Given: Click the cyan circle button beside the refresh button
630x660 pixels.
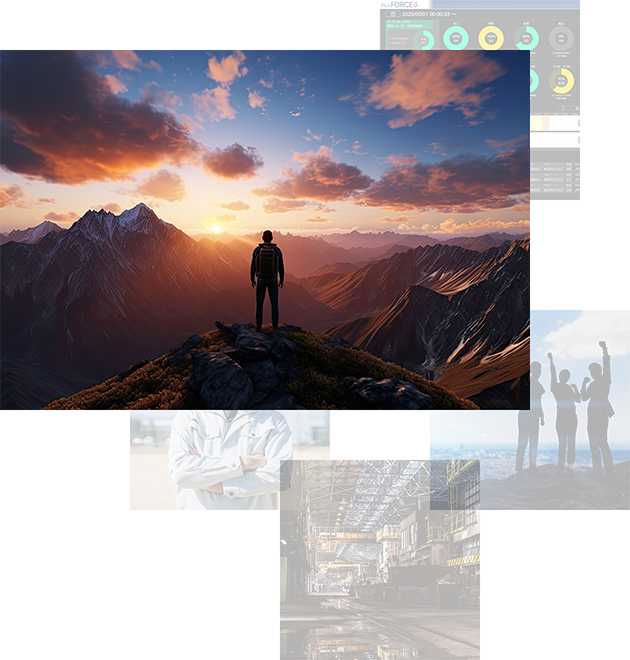Looking at the screenshot, I should click(x=576, y=109).
